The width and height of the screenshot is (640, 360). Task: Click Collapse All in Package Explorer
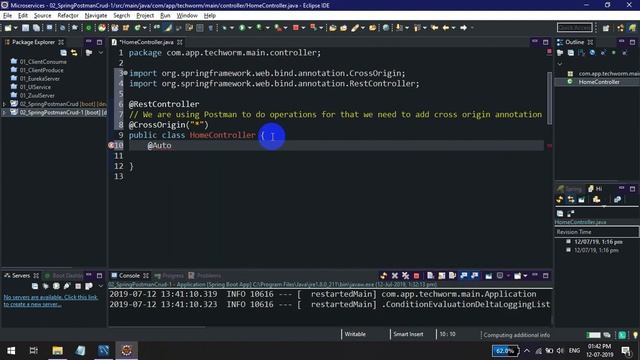tap(63, 53)
